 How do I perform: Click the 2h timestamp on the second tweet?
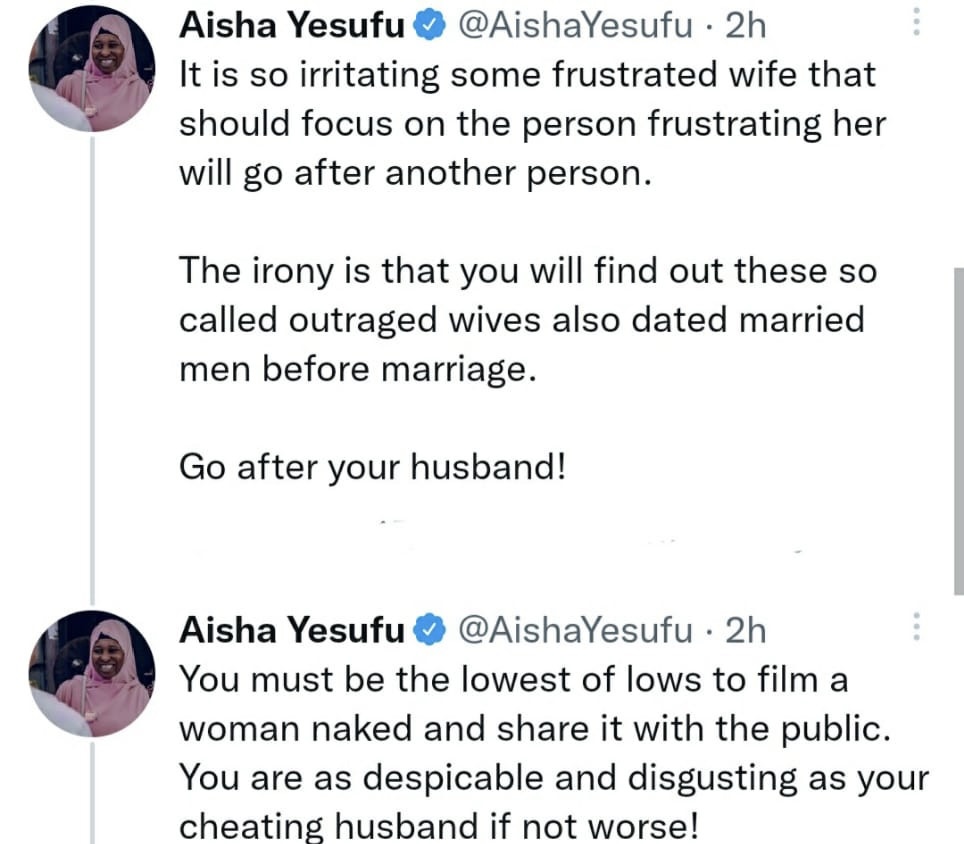pos(745,630)
